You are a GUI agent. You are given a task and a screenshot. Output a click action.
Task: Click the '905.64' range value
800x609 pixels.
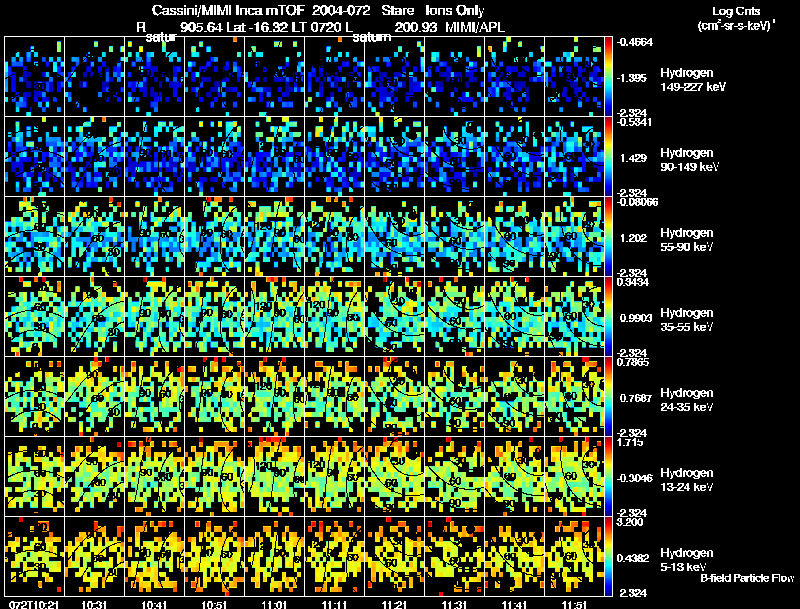point(201,27)
